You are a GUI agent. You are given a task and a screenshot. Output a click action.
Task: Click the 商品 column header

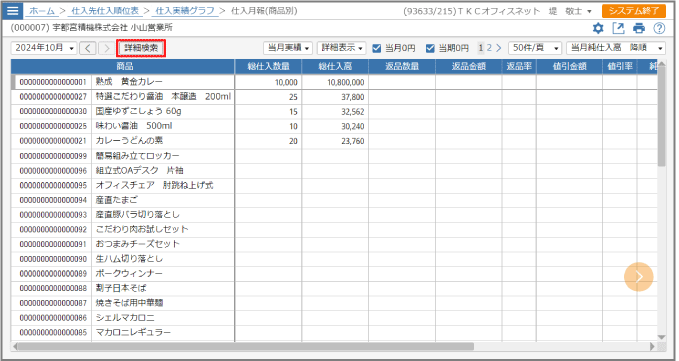123,66
